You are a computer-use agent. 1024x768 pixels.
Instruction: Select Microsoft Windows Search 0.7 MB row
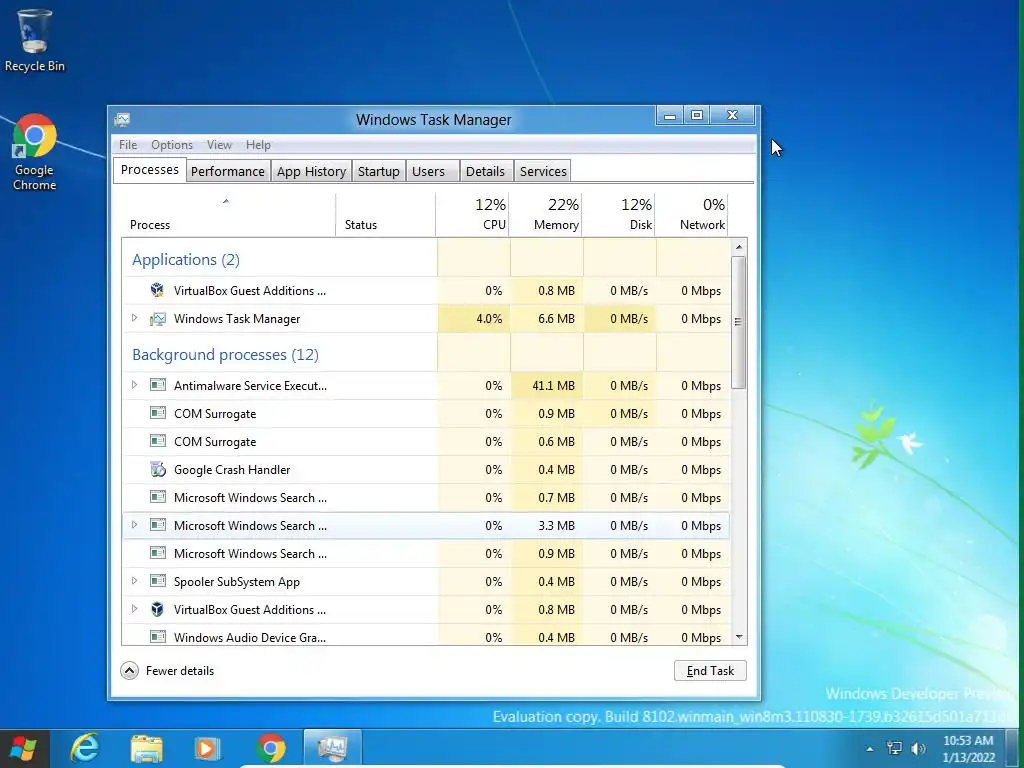point(426,498)
